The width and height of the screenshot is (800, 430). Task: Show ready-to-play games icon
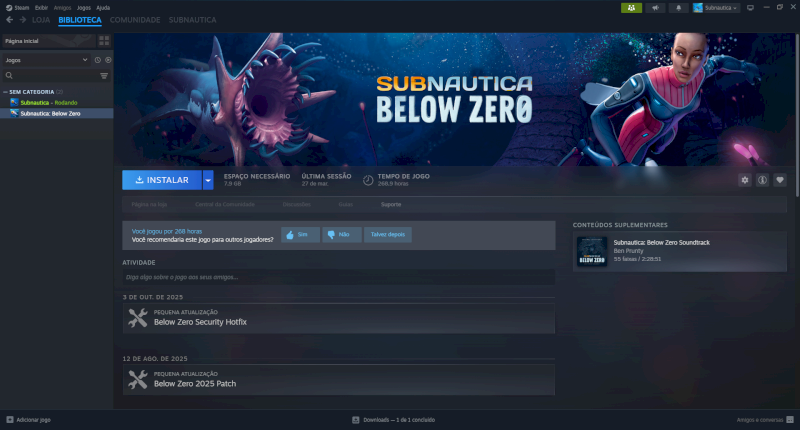point(108,60)
